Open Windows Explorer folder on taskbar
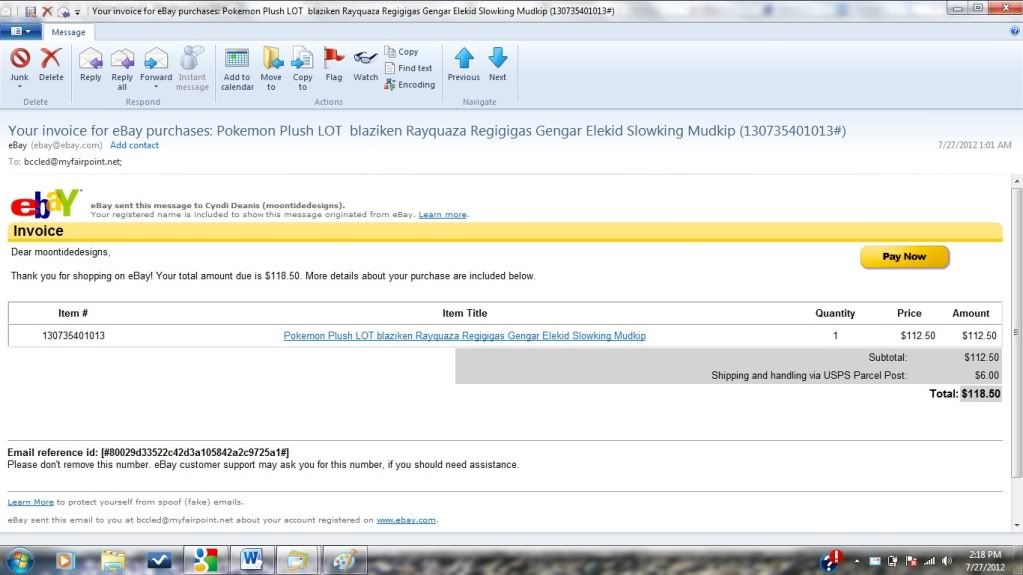 [113, 561]
